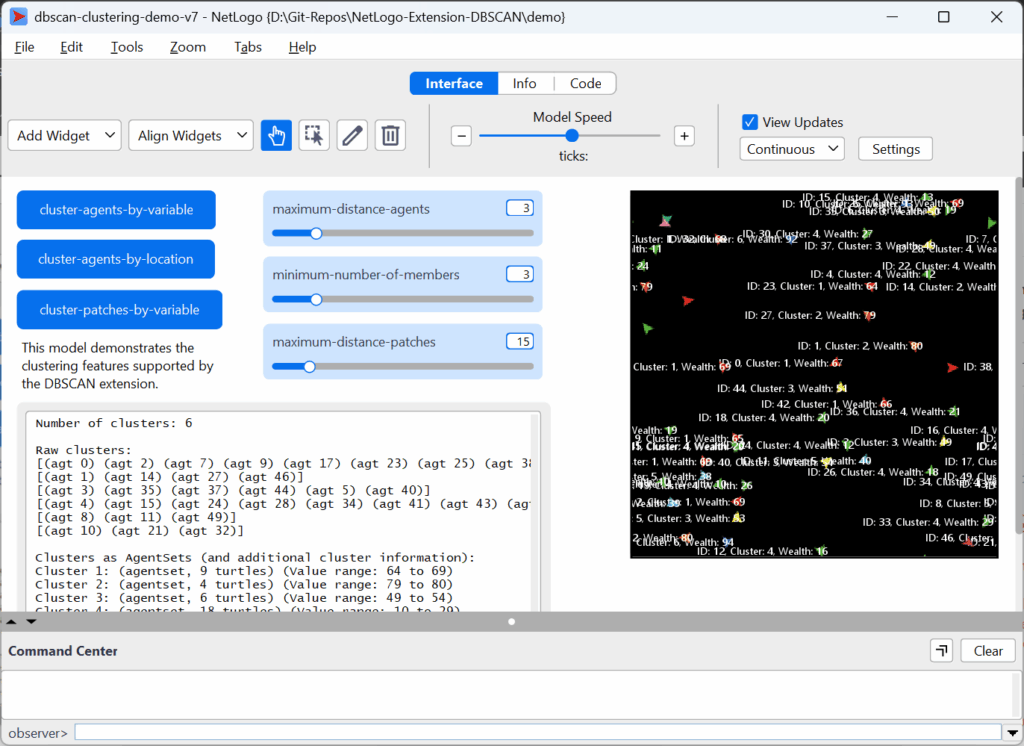Click turtle label 'ID: 27, Cluster: 2, Wealth: 79'

(810, 316)
